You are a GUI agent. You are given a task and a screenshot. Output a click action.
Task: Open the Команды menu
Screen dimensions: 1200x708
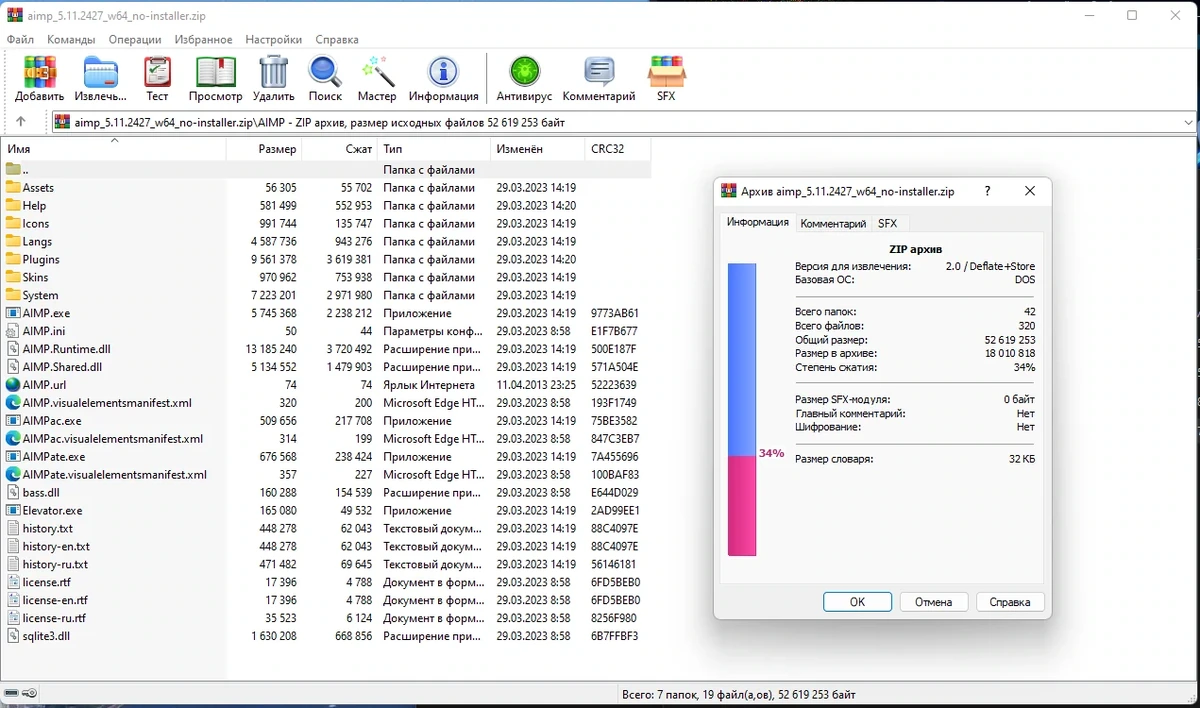71,40
